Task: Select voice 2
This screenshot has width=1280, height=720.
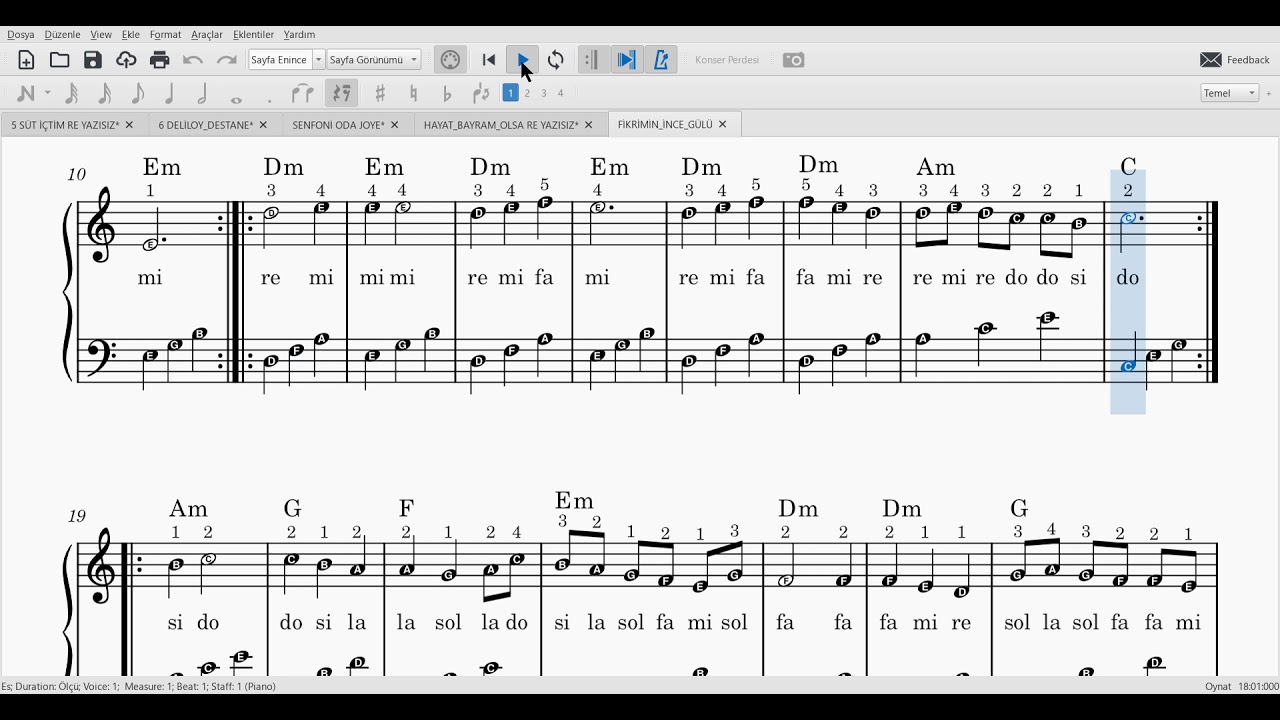Action: [527, 93]
